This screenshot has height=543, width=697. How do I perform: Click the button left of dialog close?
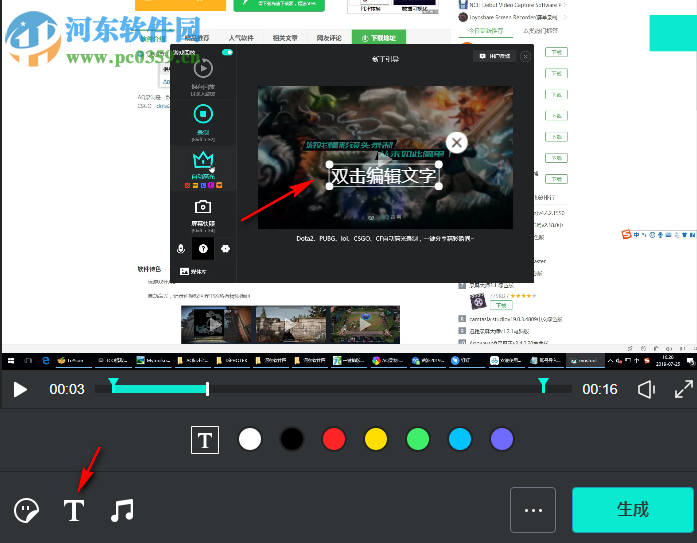tap(495, 56)
